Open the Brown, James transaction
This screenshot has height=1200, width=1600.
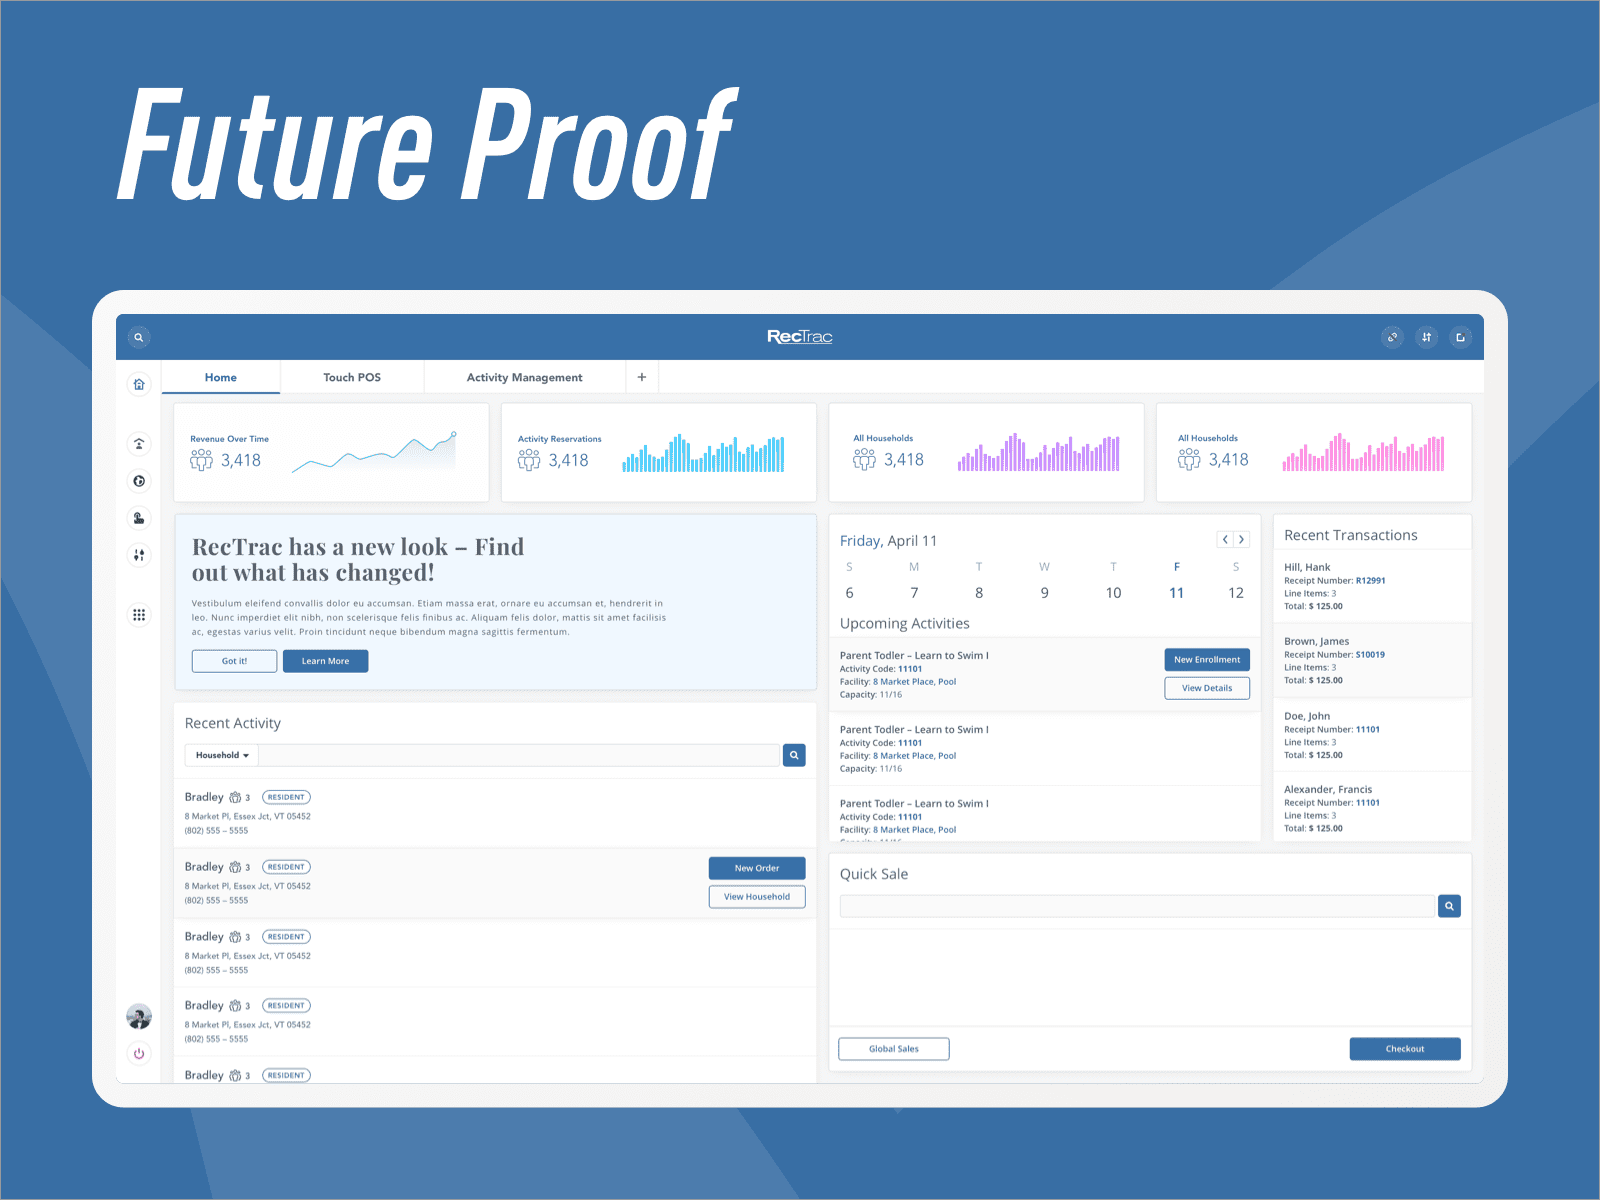coord(1372,660)
